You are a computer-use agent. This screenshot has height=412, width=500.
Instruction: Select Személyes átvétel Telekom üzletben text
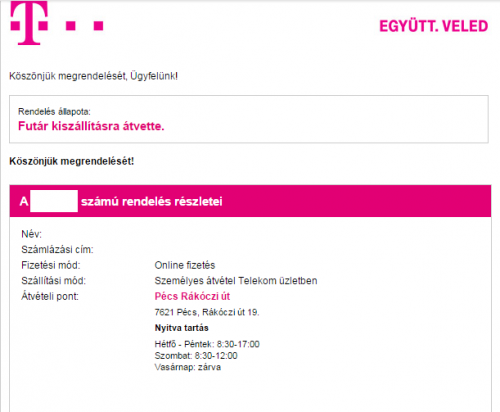coord(236,281)
